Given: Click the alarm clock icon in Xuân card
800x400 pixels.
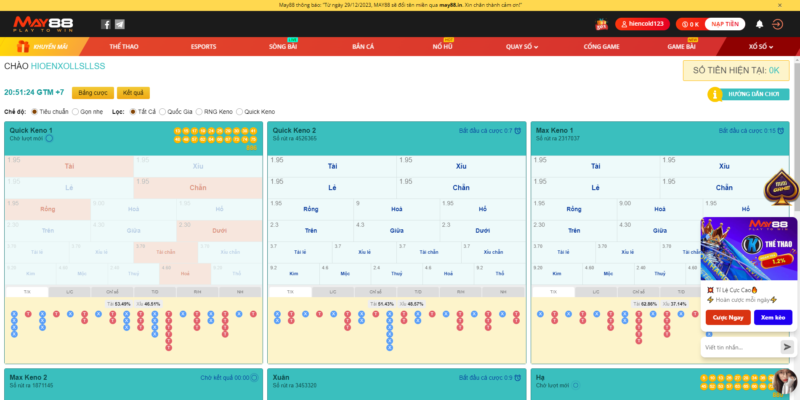Looking at the screenshot, I should (517, 378).
